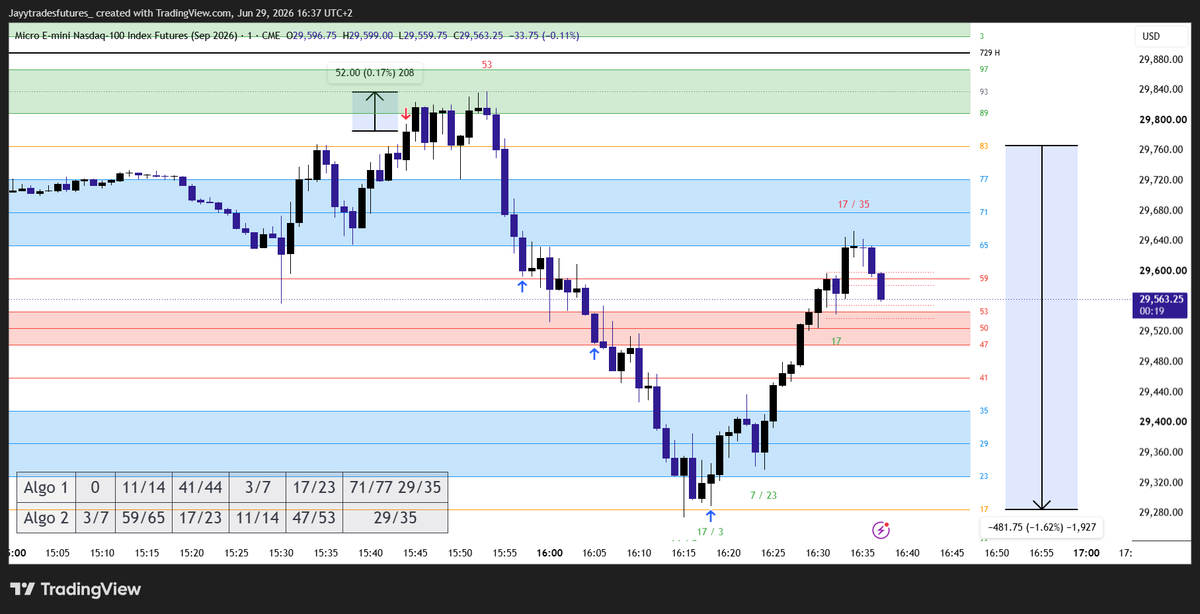The width and height of the screenshot is (1200, 614).
Task: Click the 16:35 time axis label
Action: (x=863, y=552)
